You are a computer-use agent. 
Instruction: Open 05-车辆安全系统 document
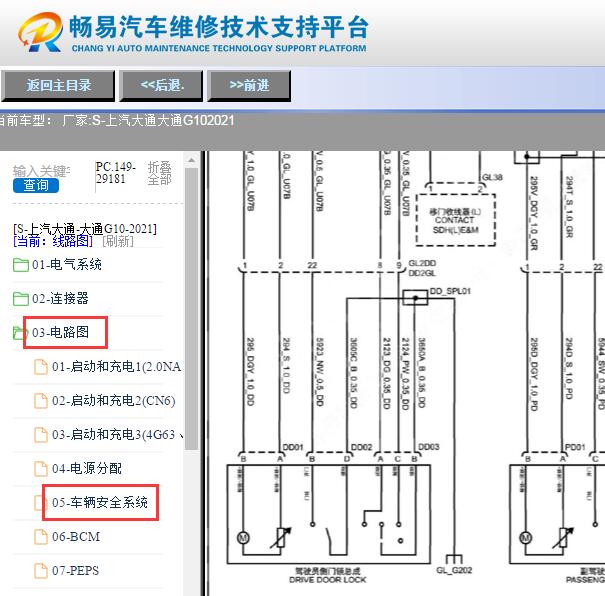point(100,502)
